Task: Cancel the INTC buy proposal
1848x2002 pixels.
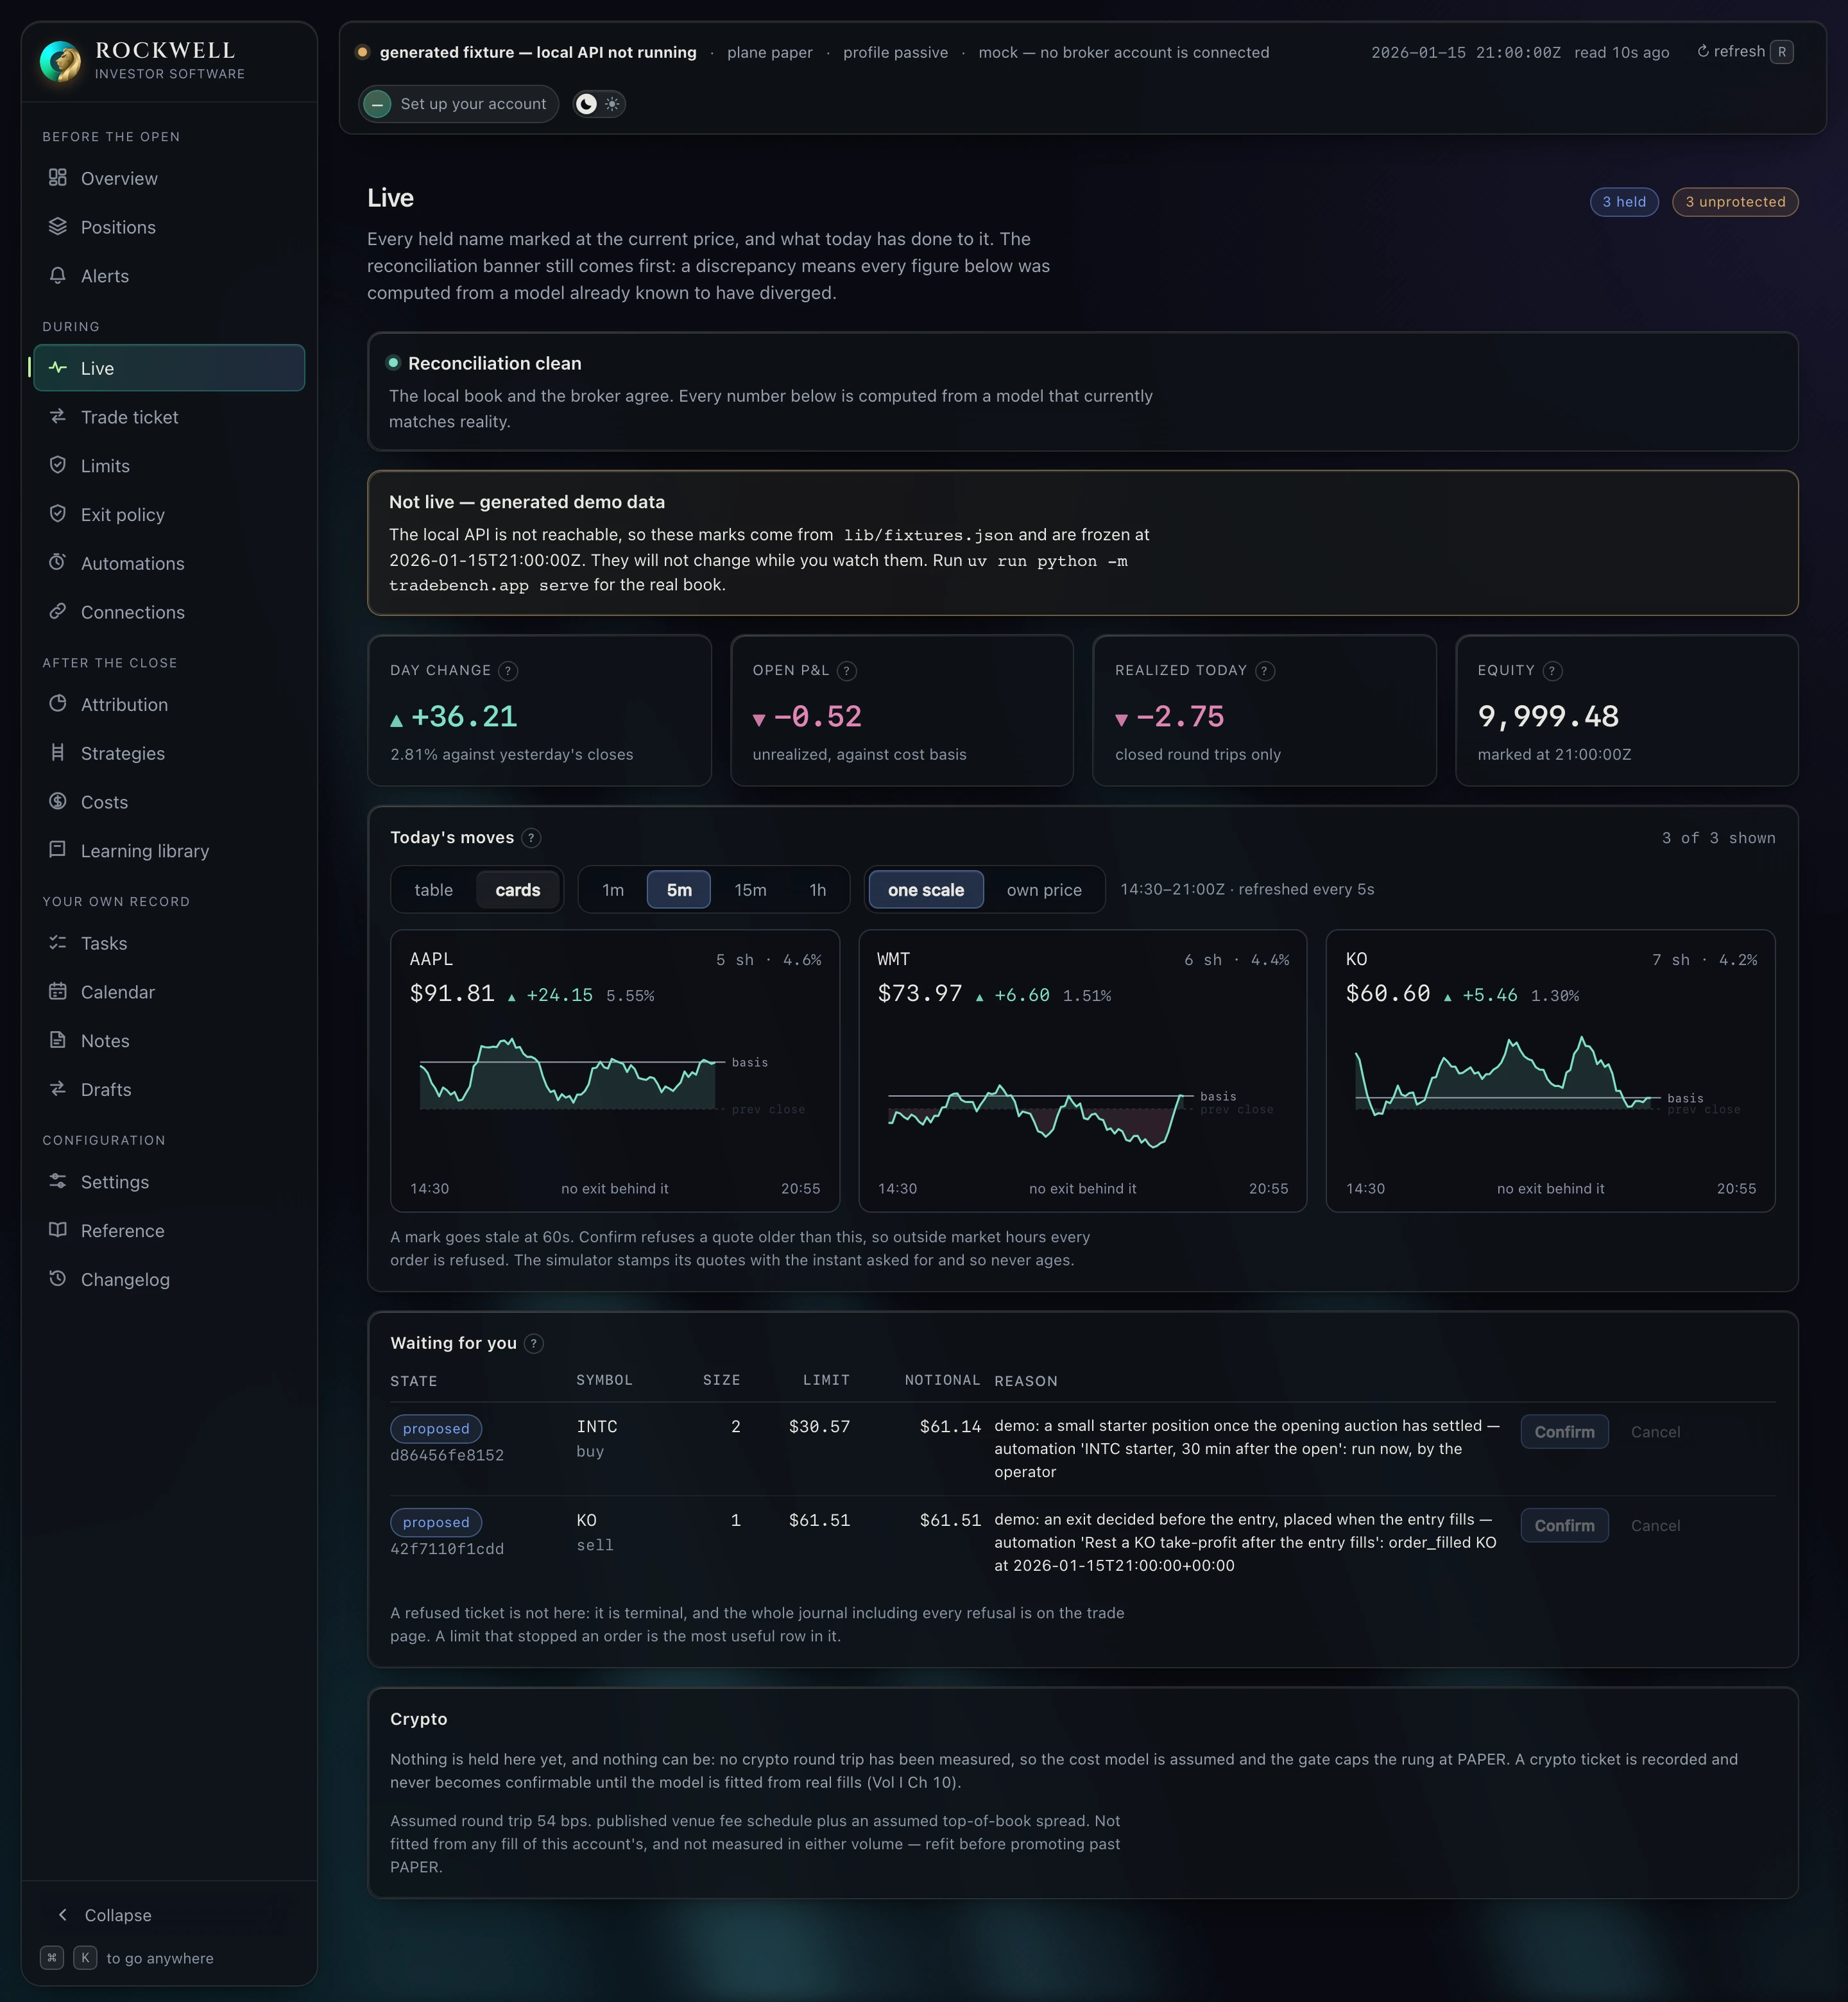Action: (x=1655, y=1432)
